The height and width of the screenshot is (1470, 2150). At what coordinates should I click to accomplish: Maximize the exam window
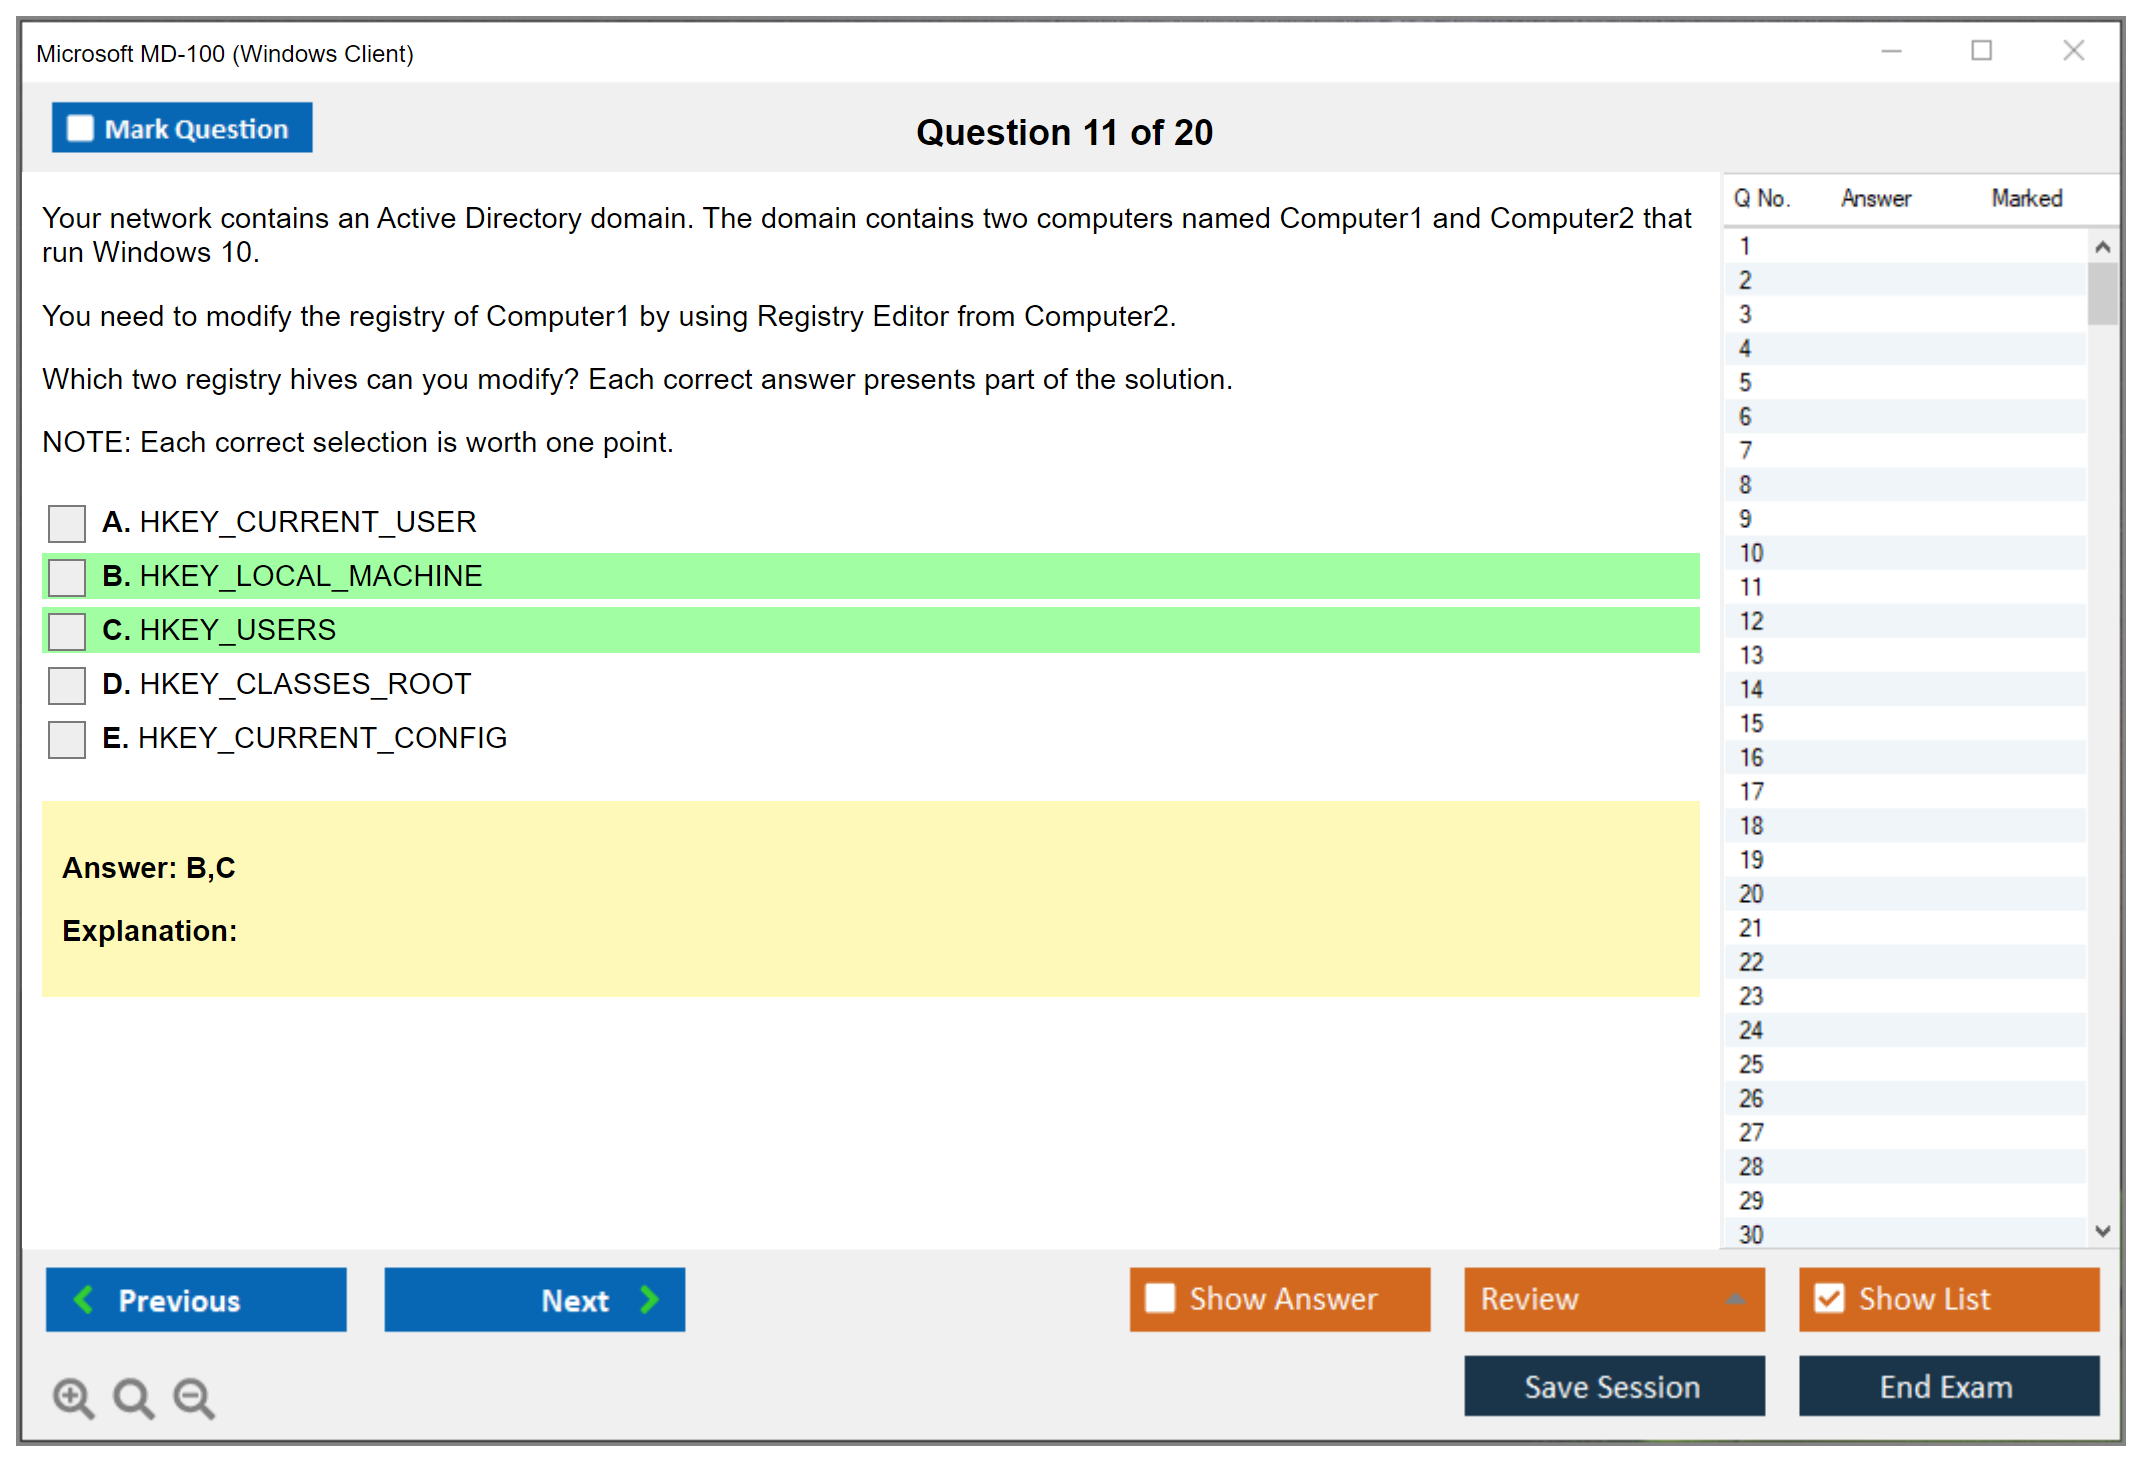click(1981, 51)
